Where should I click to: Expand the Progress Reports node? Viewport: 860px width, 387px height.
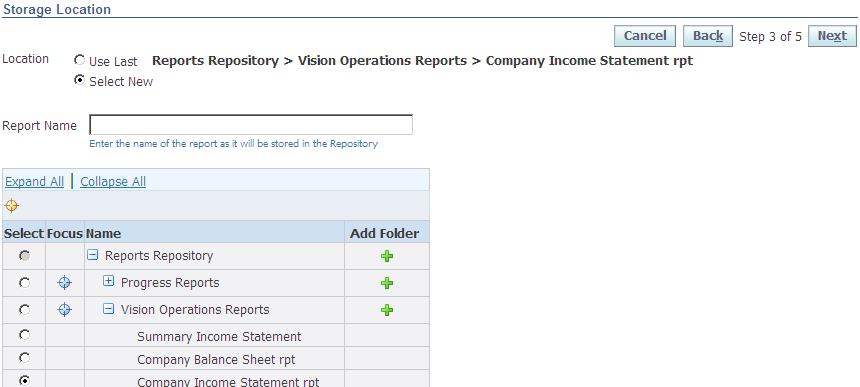pos(109,281)
